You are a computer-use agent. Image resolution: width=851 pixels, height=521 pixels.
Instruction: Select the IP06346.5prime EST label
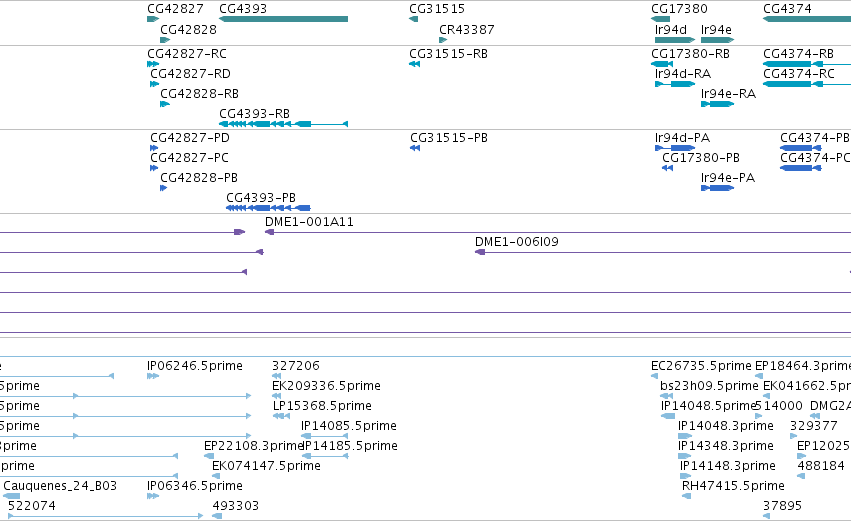(x=195, y=486)
